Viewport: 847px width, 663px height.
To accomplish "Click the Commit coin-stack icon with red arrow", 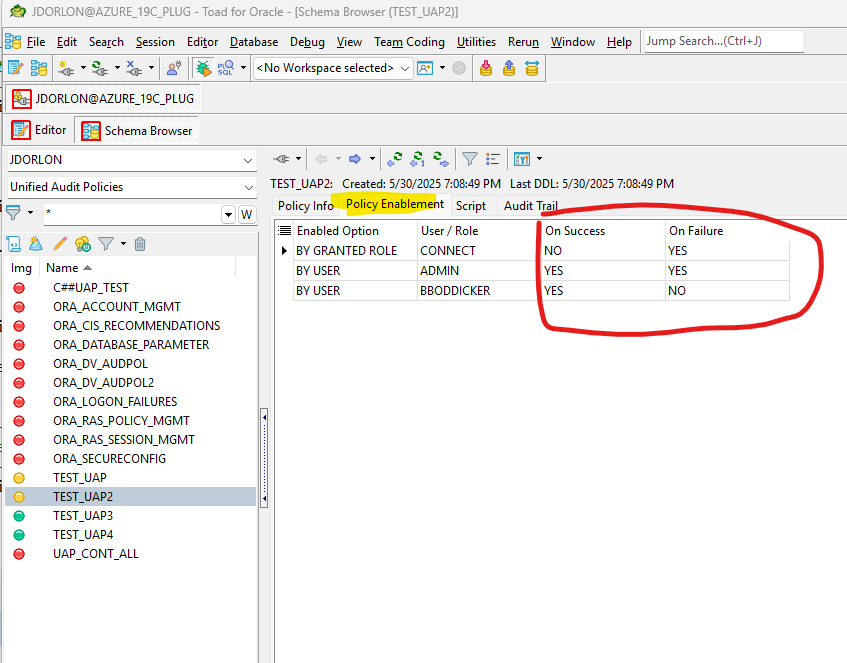I will [486, 68].
